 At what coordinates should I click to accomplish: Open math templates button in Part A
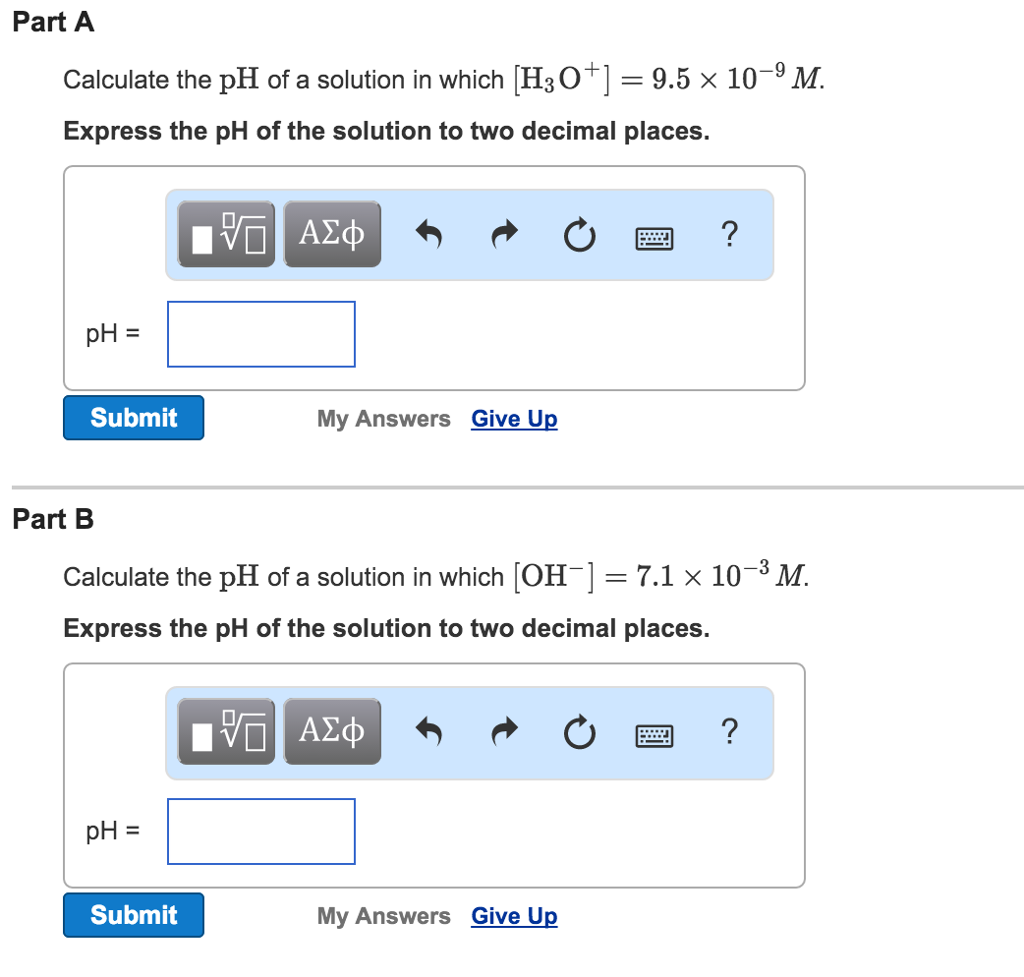pyautogui.click(x=226, y=234)
